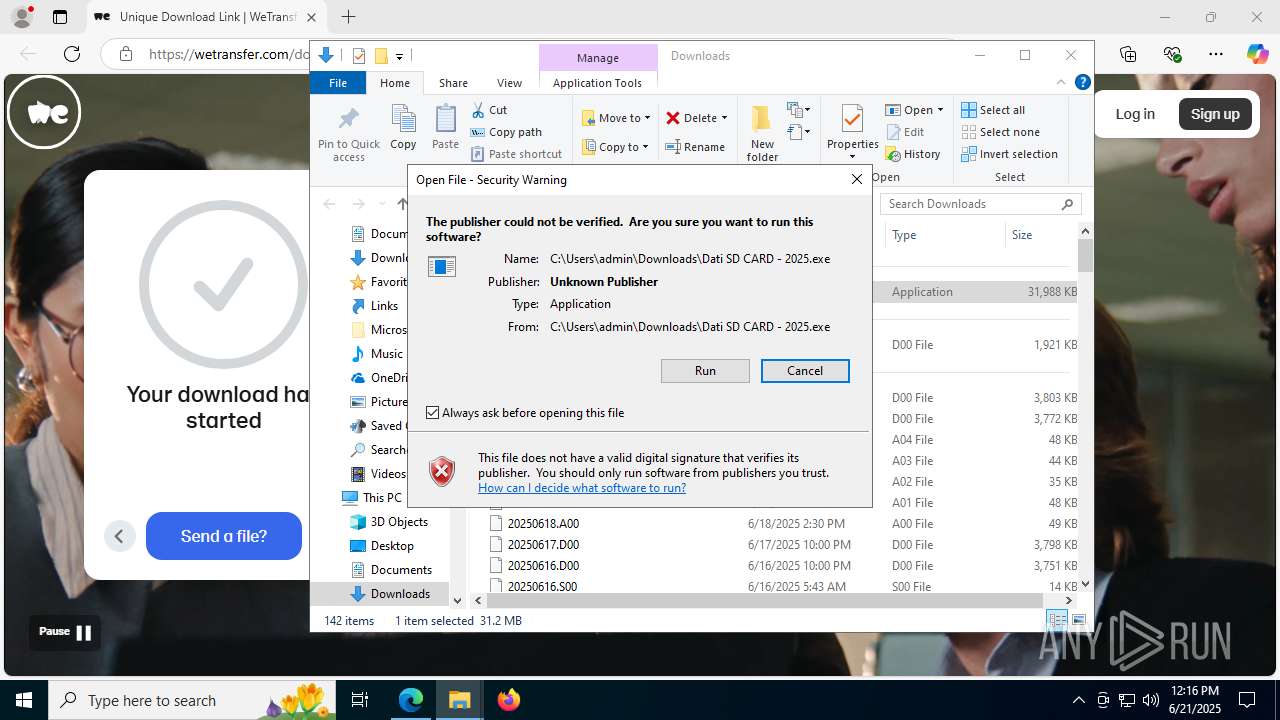Open 'How can I decide what software to run?' link
1280x720 pixels.
(582, 488)
